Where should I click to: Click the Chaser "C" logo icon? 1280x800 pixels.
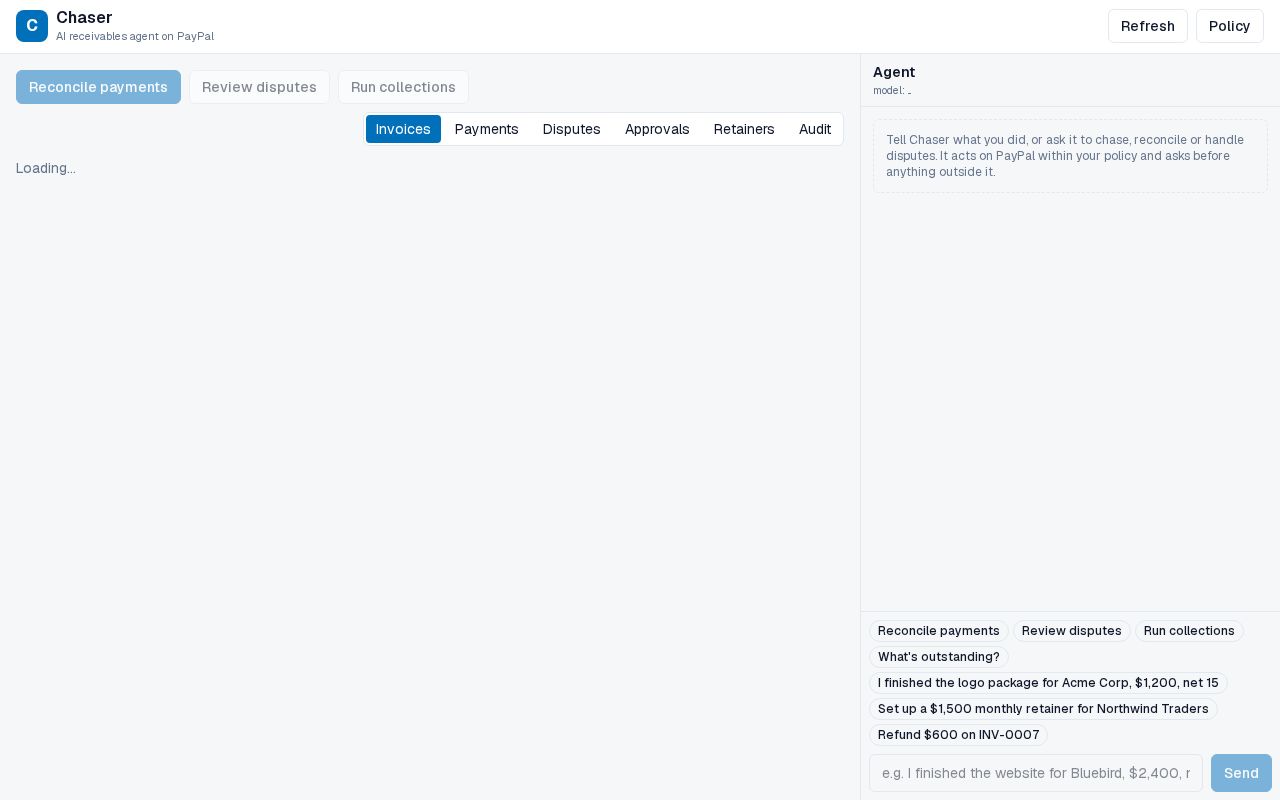point(32,26)
